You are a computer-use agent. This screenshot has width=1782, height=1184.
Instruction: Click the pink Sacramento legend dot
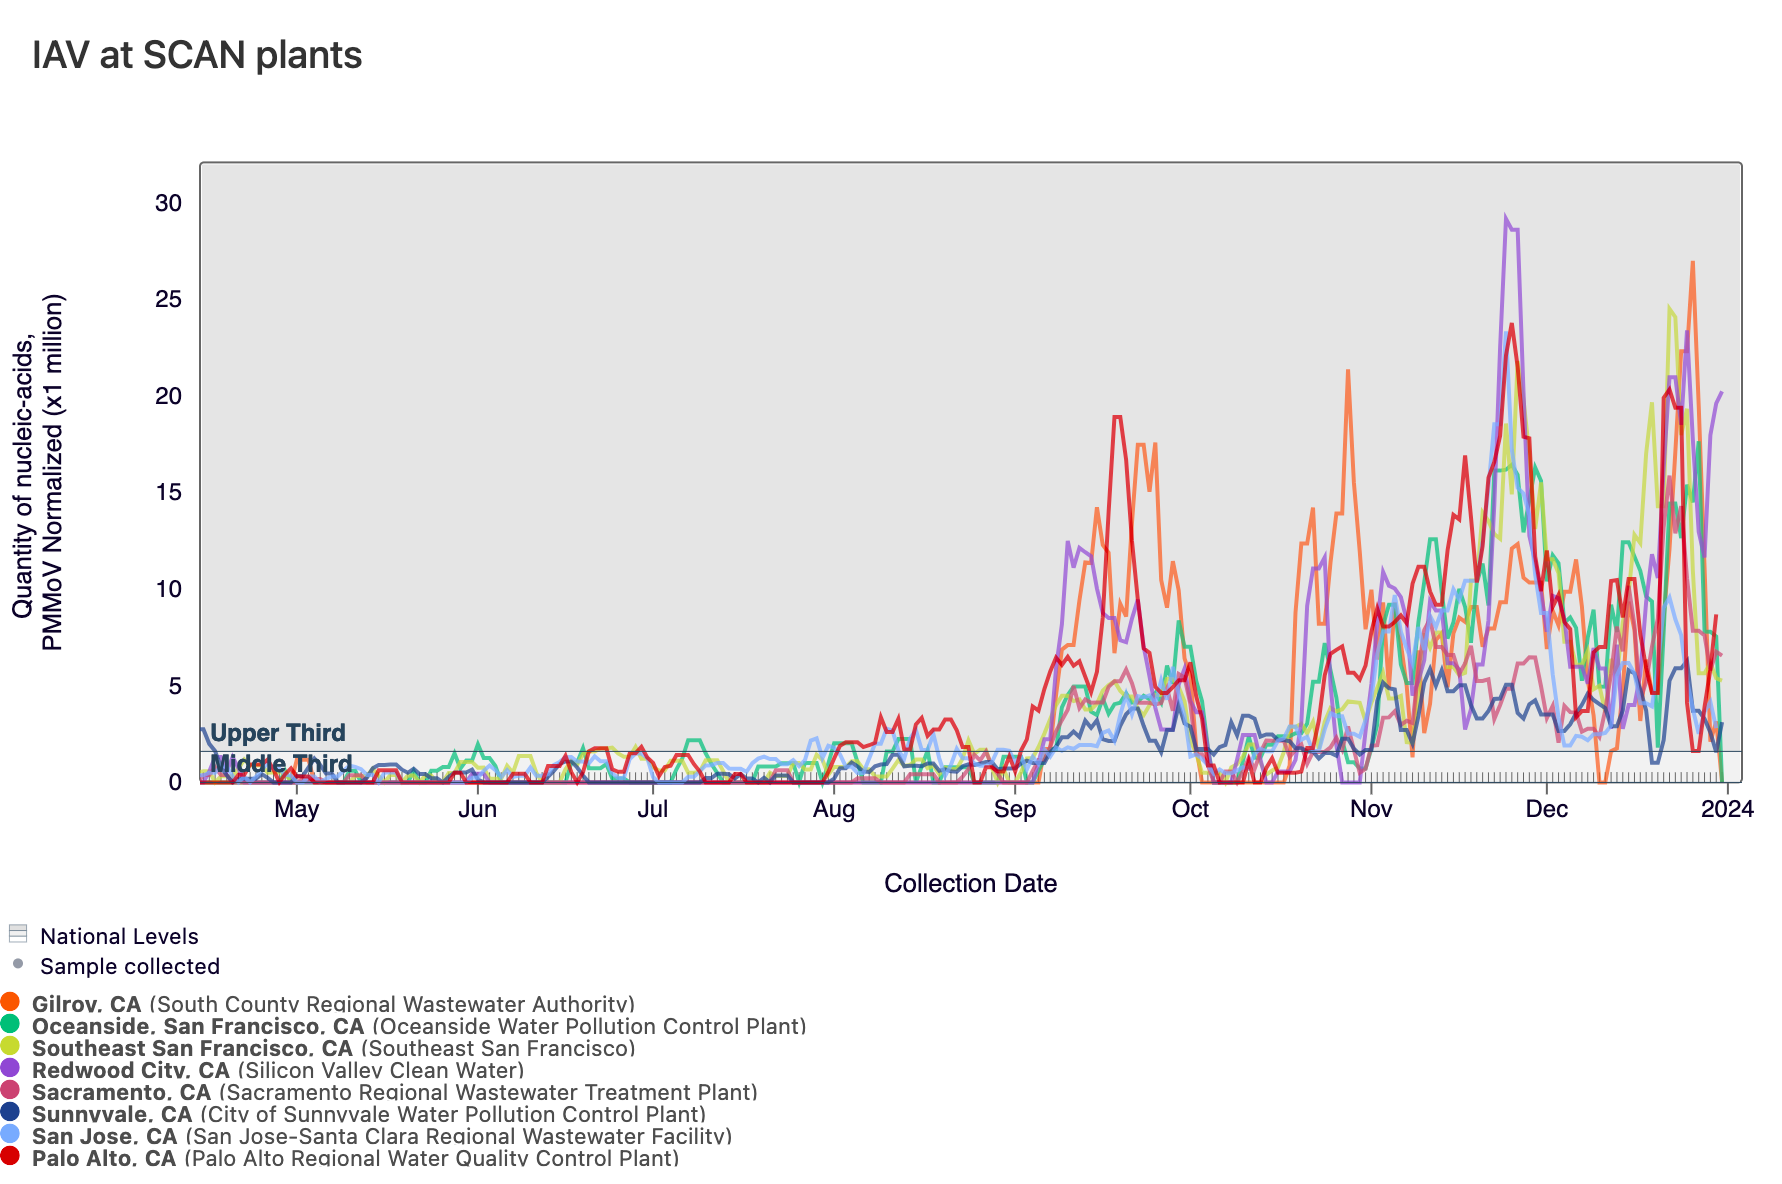(x=10, y=1090)
